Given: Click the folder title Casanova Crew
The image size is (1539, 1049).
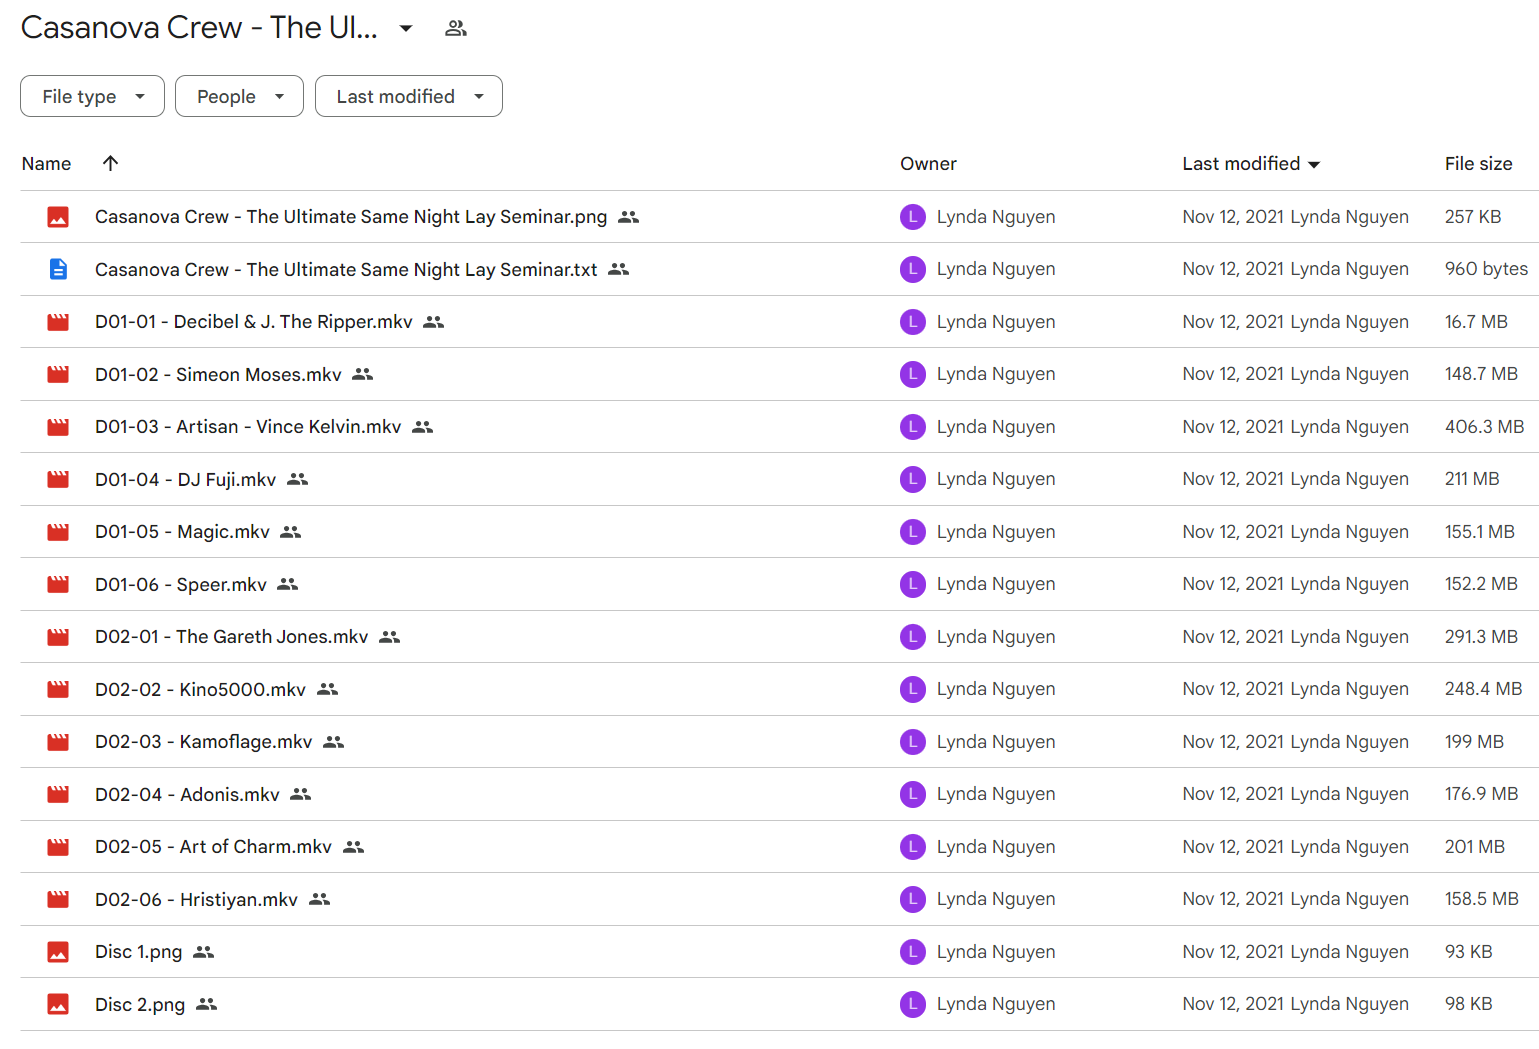Looking at the screenshot, I should (x=199, y=28).
